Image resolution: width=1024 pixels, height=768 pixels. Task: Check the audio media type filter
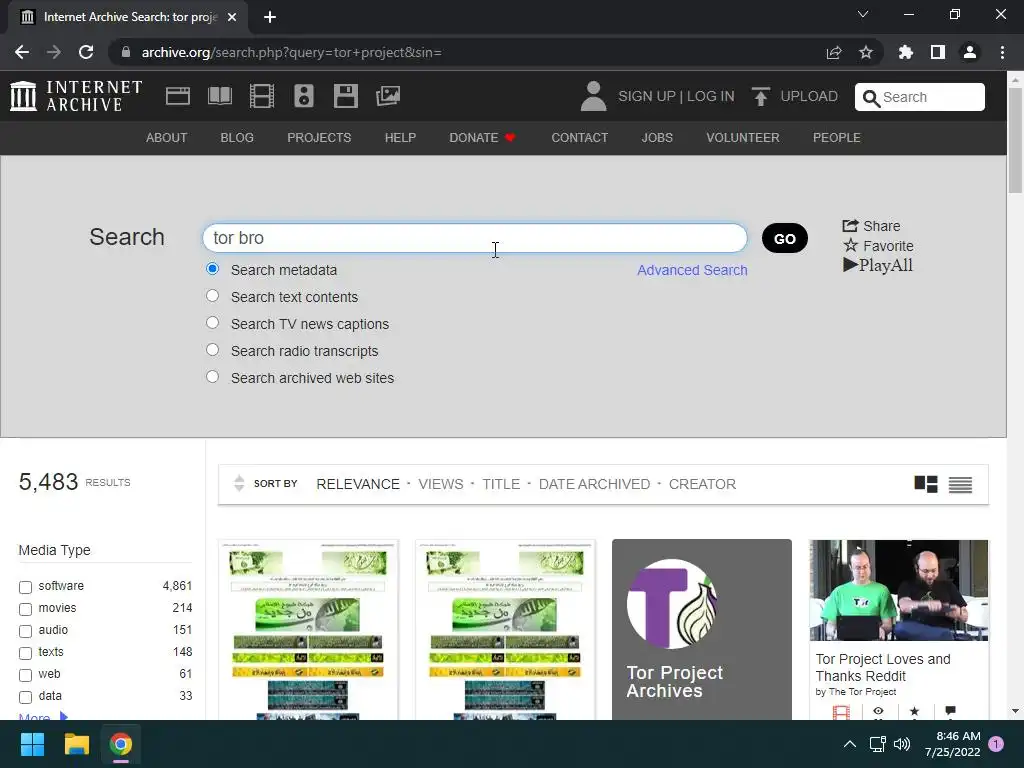click(25, 631)
